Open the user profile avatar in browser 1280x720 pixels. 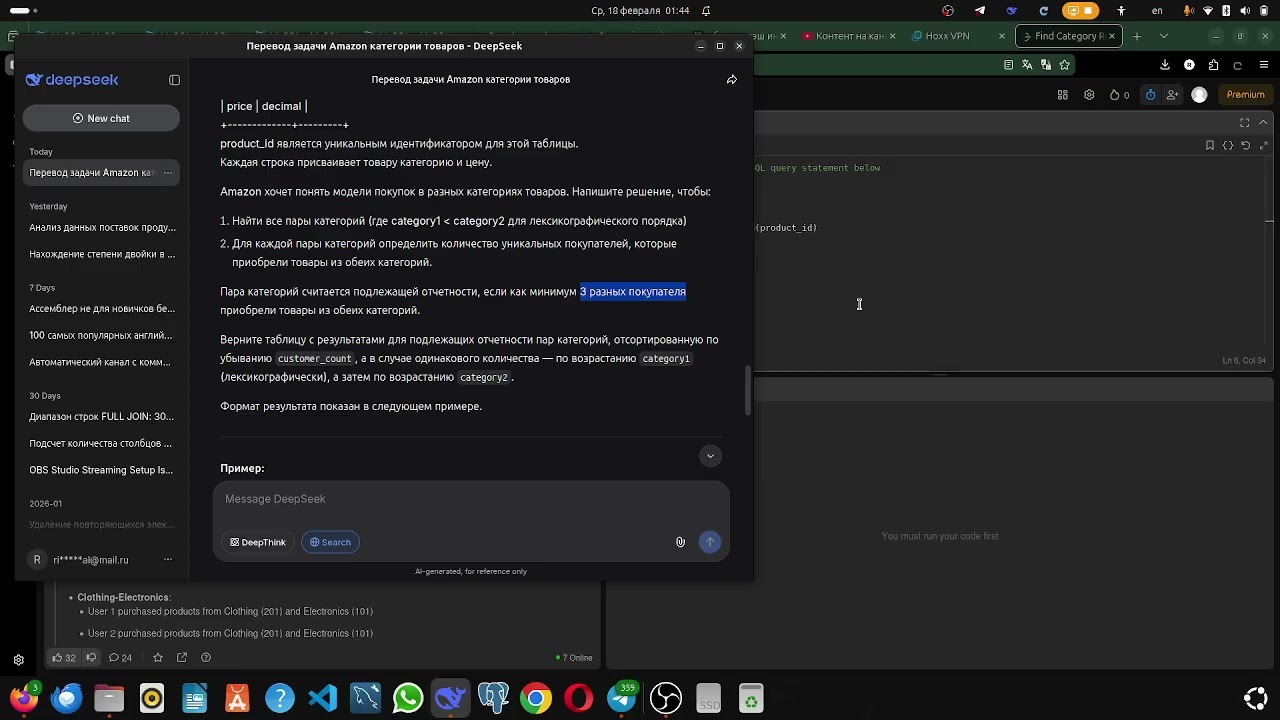[1199, 95]
